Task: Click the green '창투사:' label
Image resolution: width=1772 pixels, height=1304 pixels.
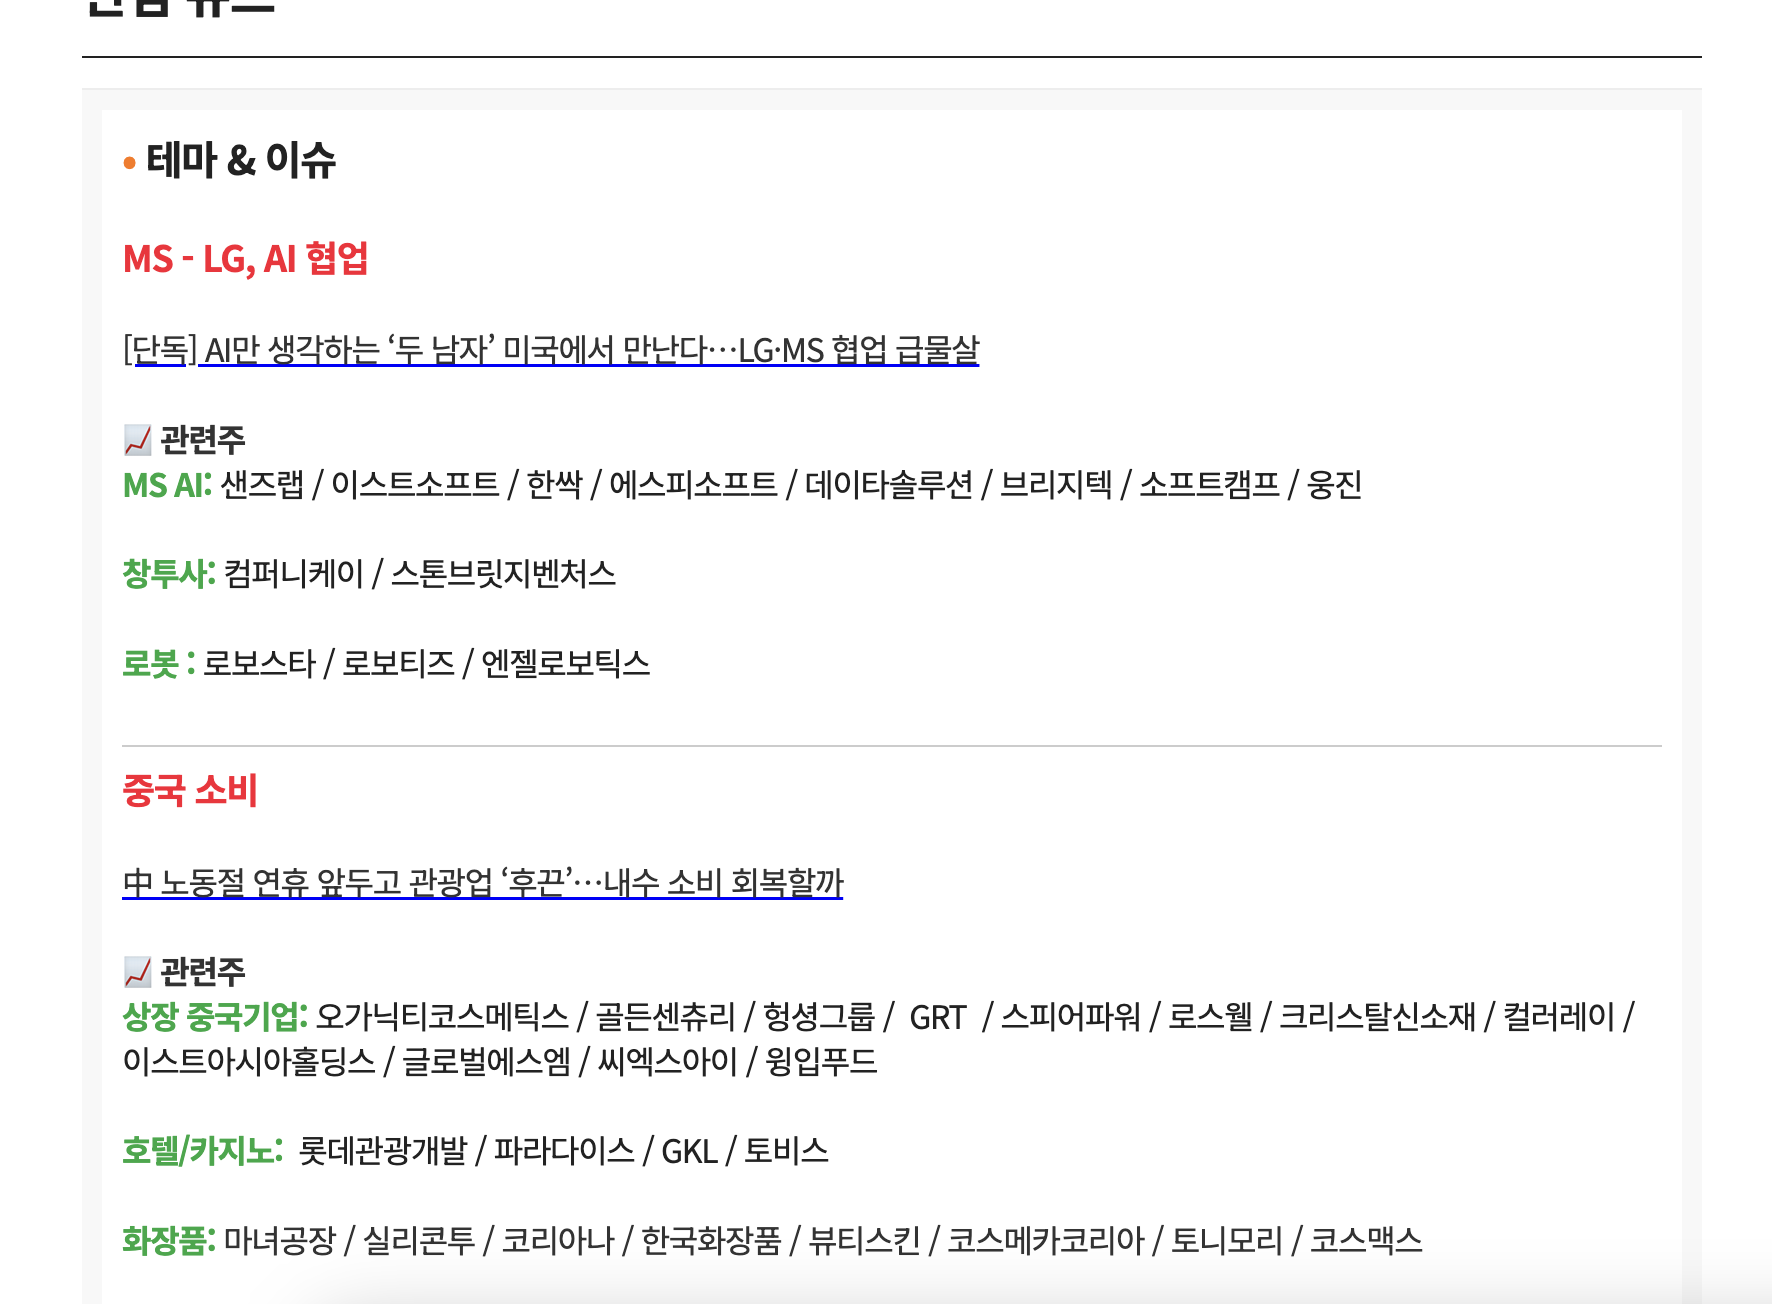Action: pyautogui.click(x=169, y=574)
